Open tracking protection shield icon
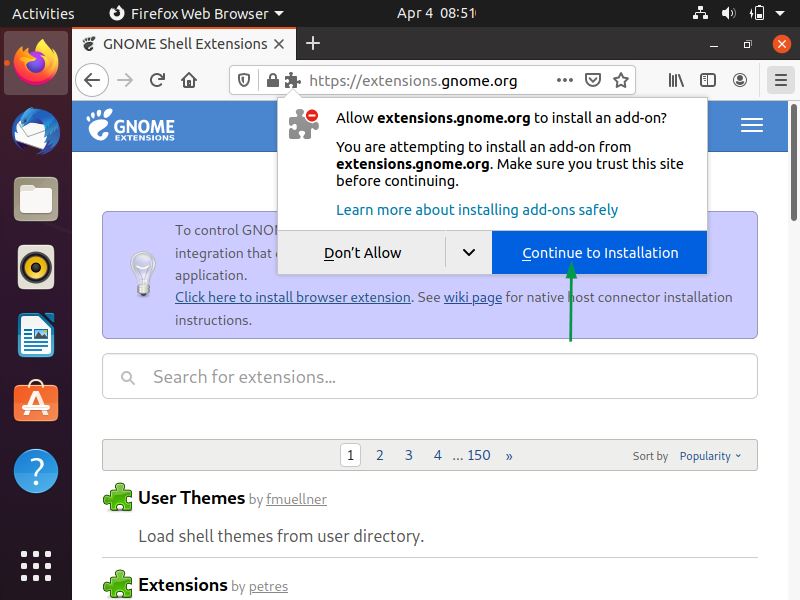Image resolution: width=800 pixels, height=600 pixels. pos(244,80)
